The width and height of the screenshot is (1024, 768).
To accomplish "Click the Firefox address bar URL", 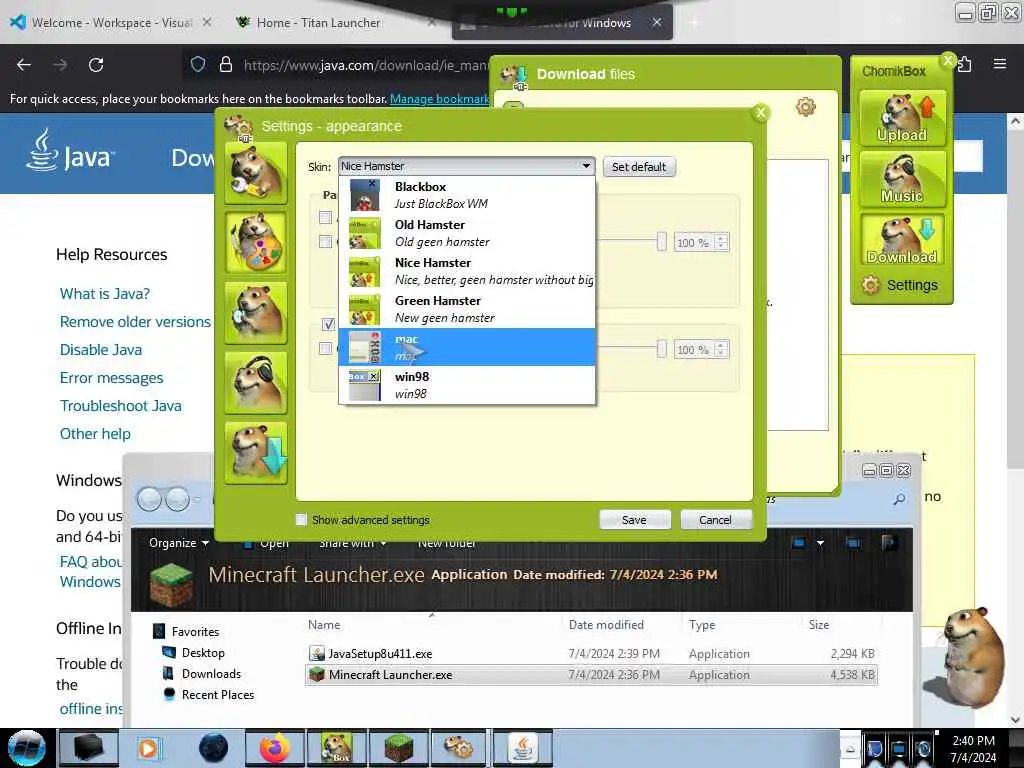I will pyautogui.click(x=365, y=65).
